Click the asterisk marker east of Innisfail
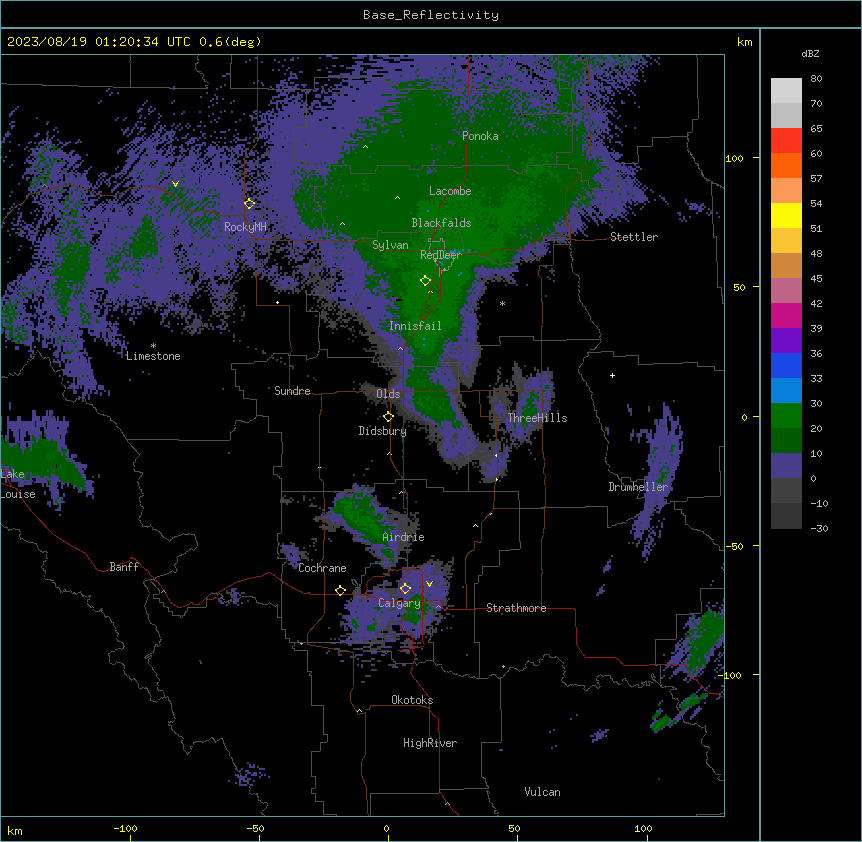The width and height of the screenshot is (862, 842). click(502, 303)
